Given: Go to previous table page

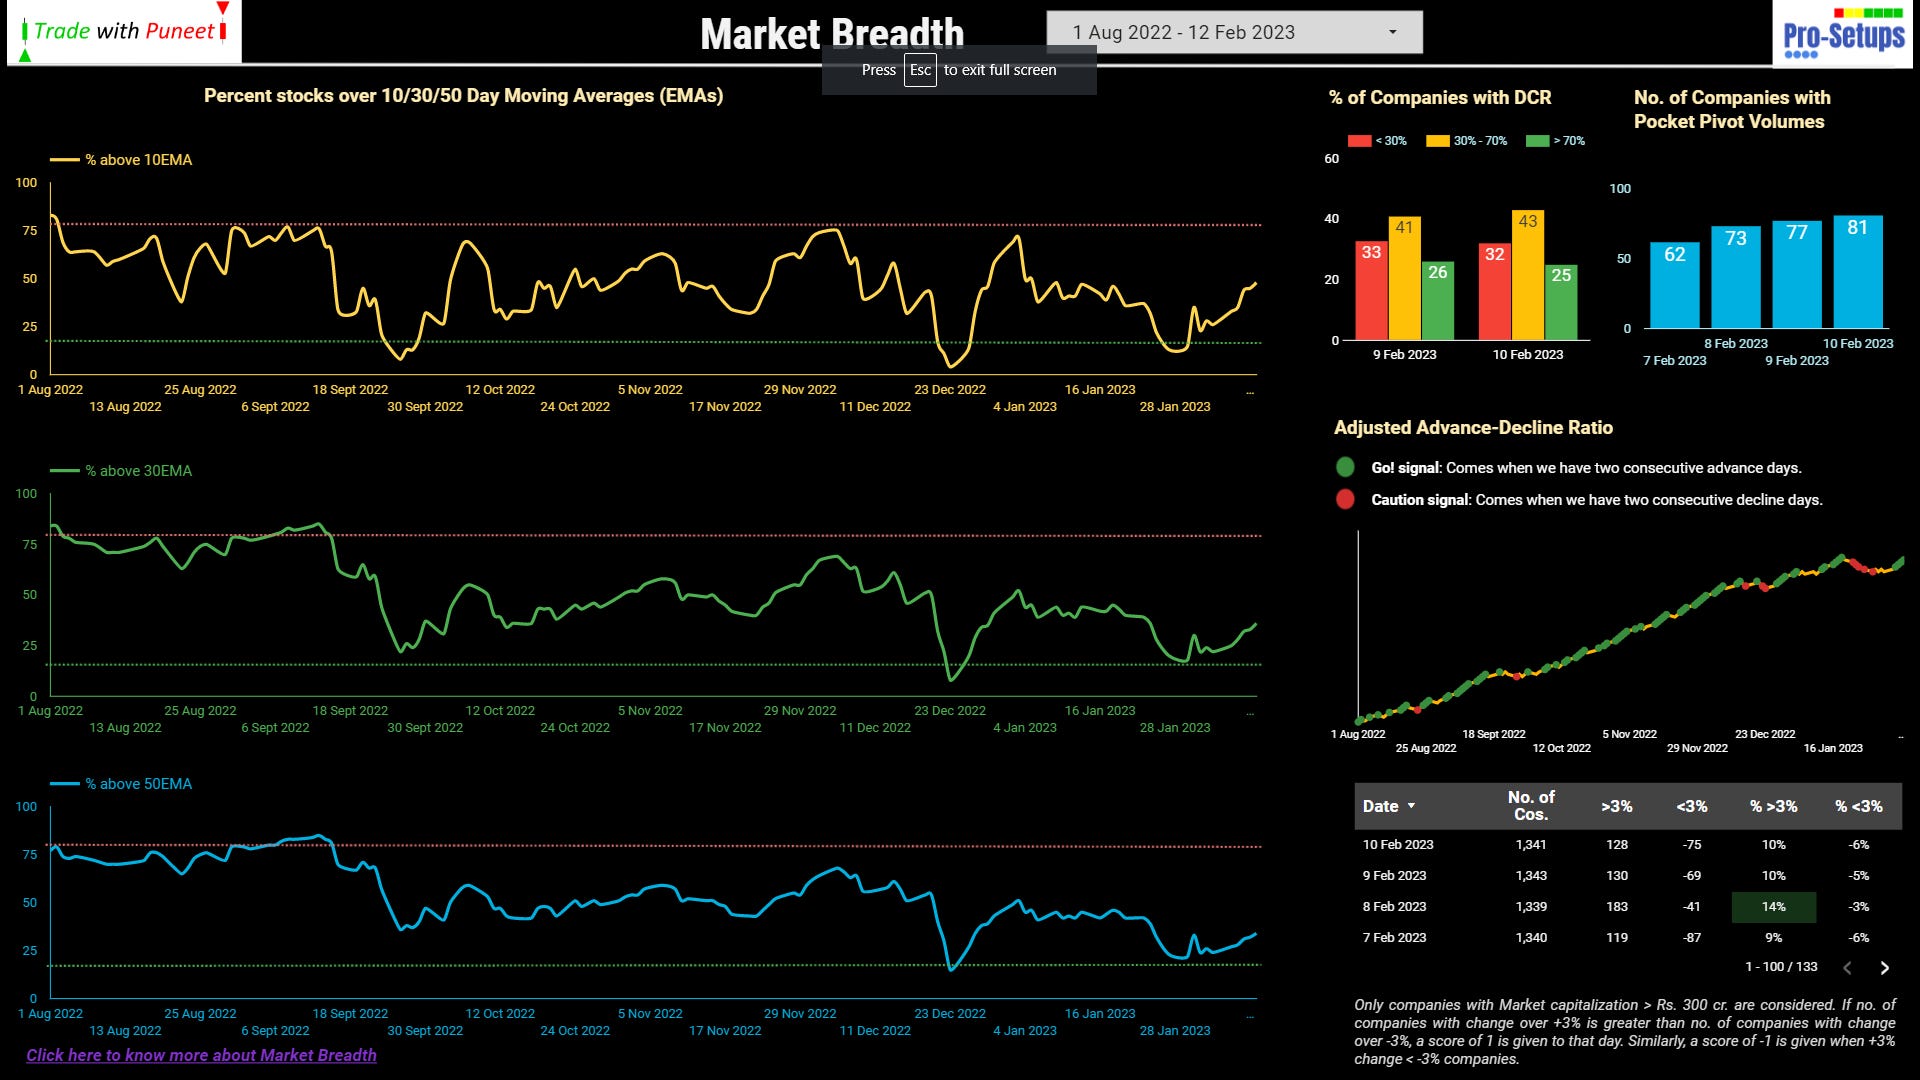Looking at the screenshot, I should (1847, 968).
